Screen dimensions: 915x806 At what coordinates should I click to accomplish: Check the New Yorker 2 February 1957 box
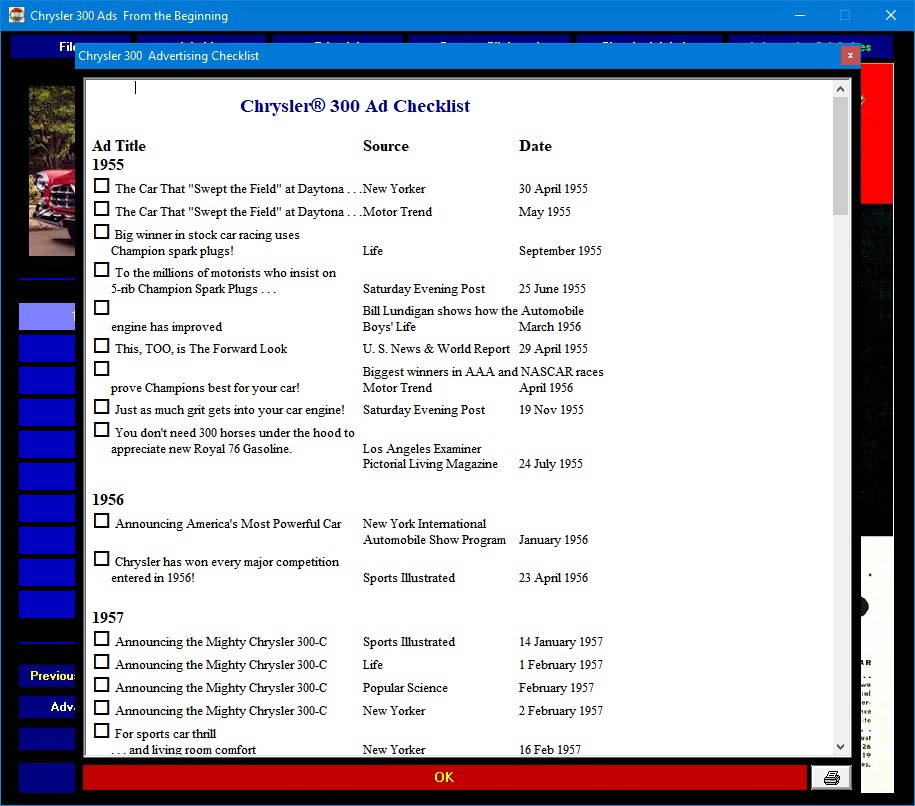(102, 707)
